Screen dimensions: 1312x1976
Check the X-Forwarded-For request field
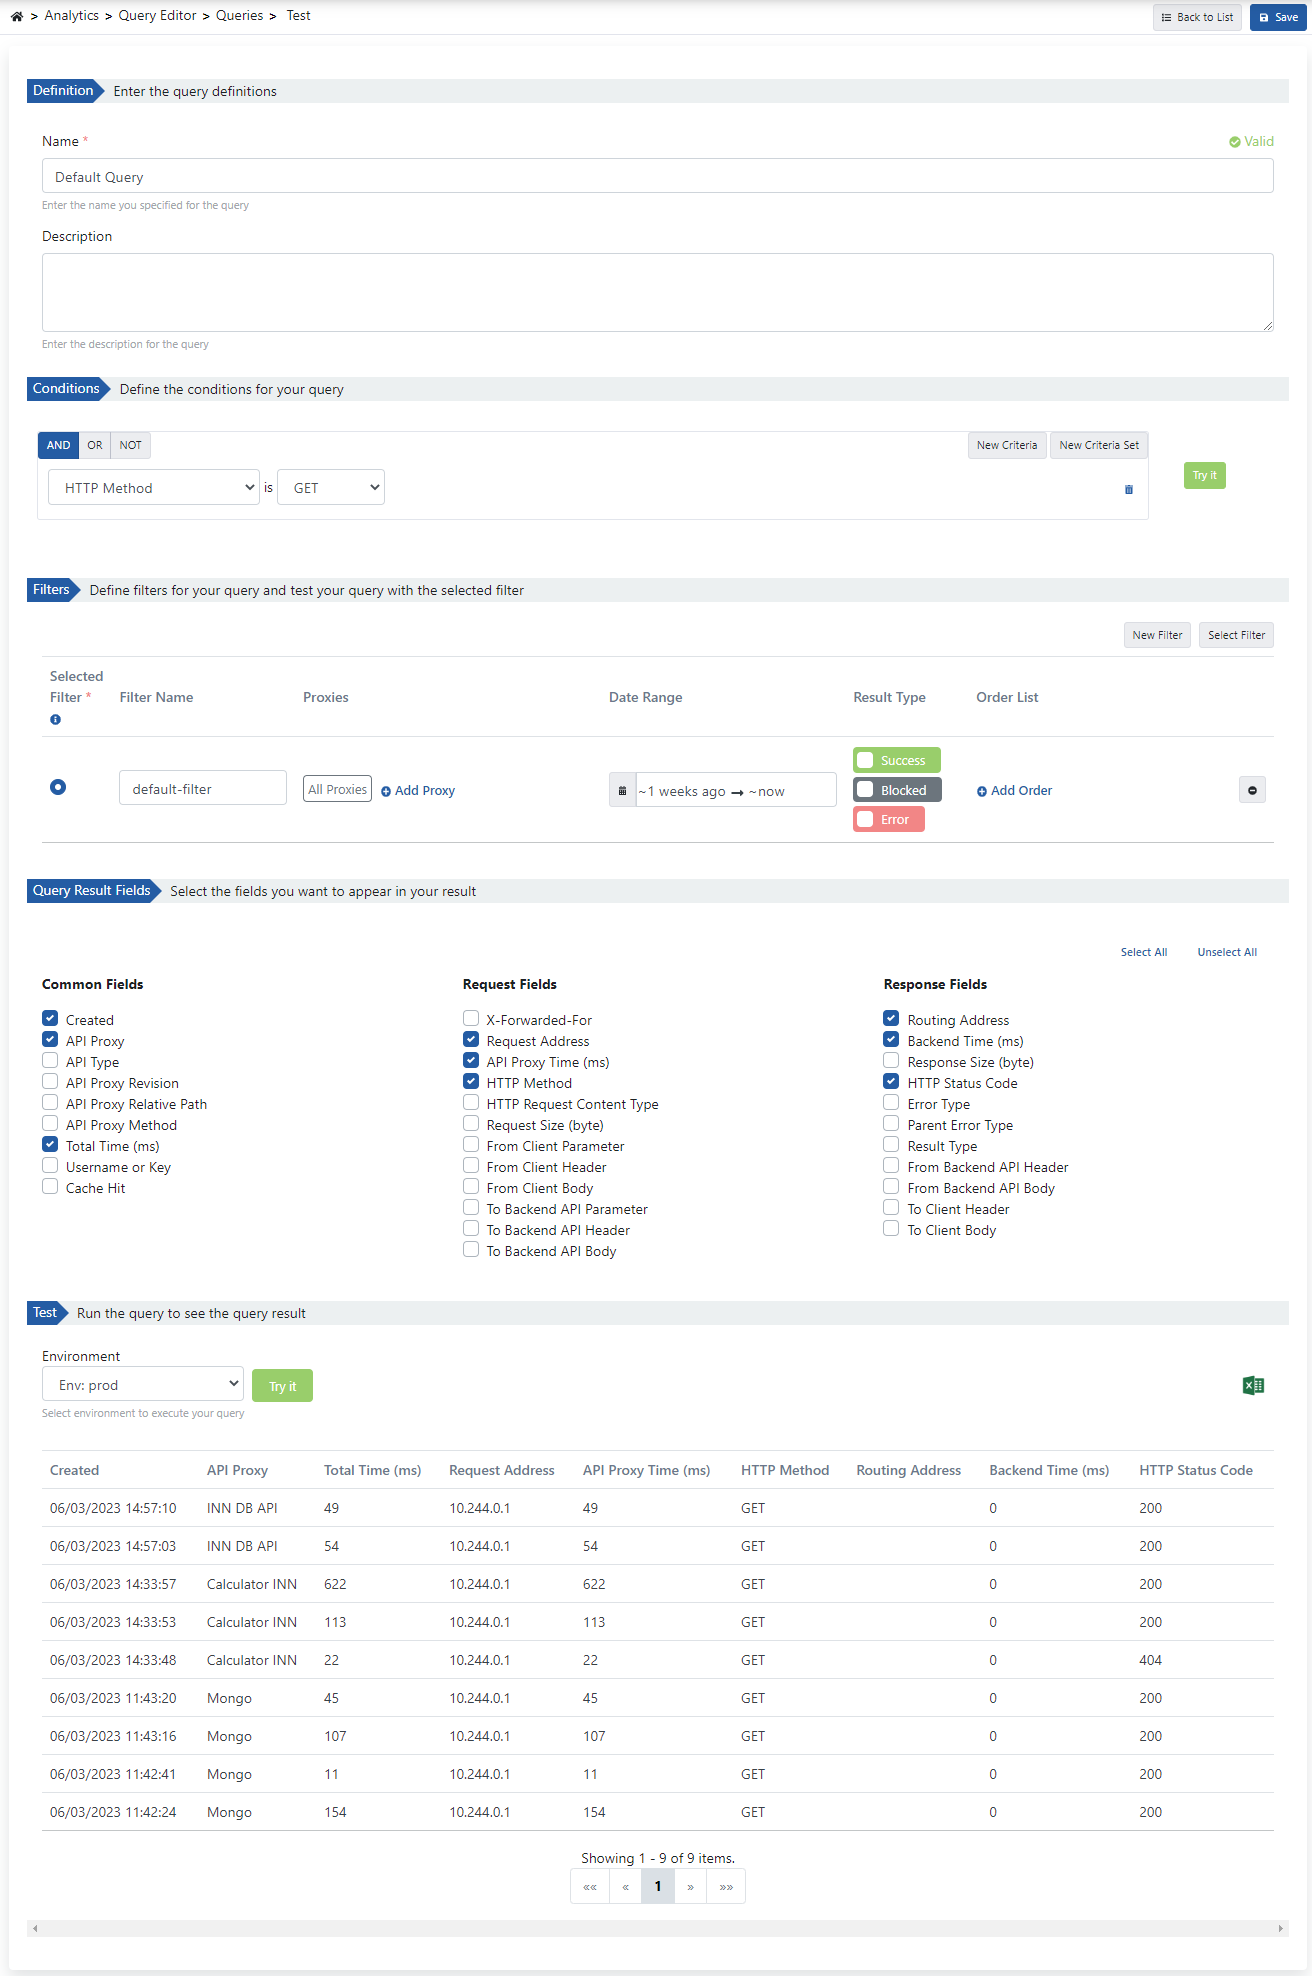point(471,1019)
